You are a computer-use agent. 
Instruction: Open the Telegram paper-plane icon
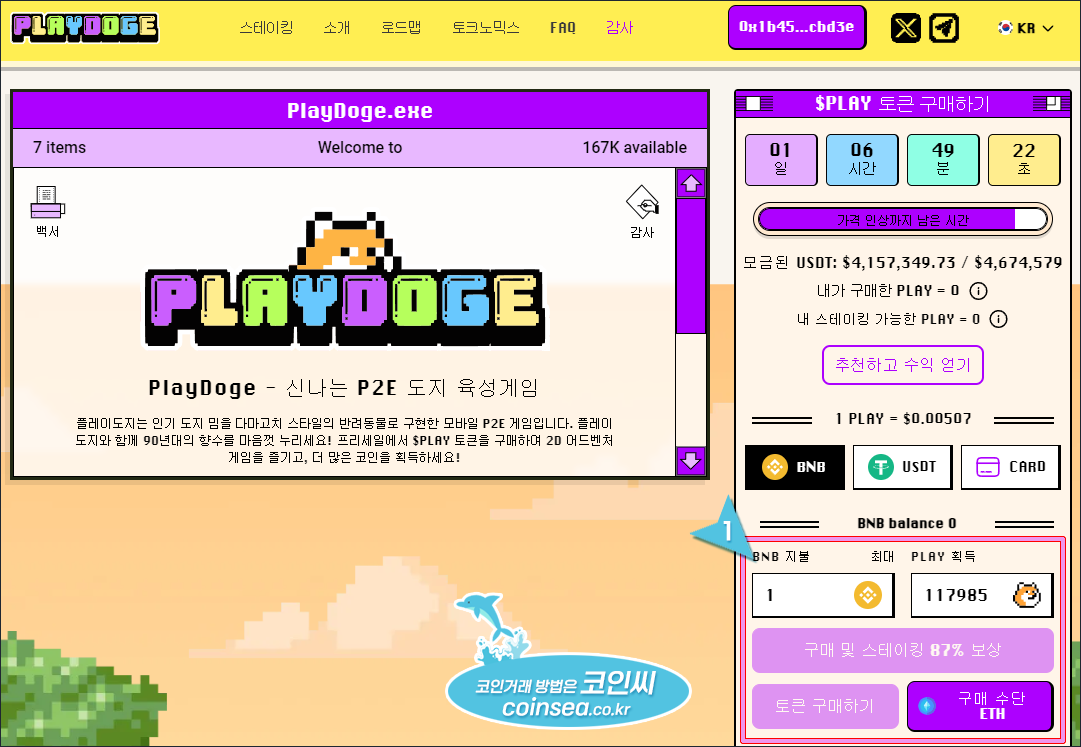pos(944,28)
